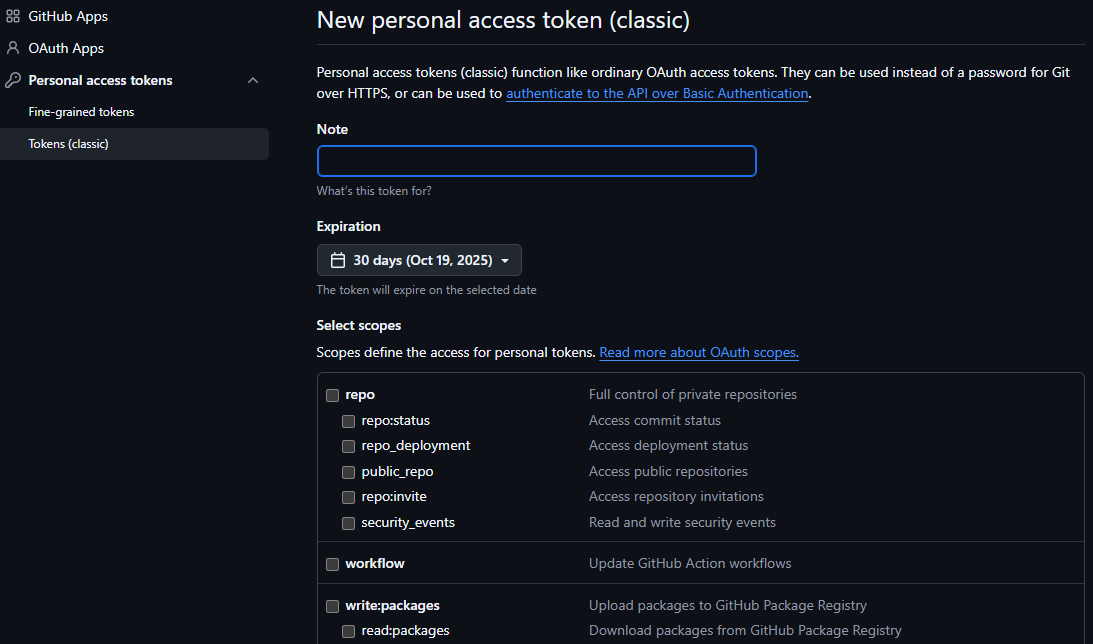Click the Personal access tokens key icon

click(13, 80)
